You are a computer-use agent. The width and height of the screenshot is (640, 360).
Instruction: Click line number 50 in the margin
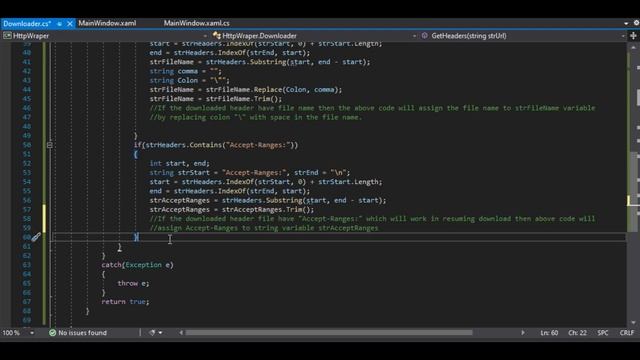point(27,145)
